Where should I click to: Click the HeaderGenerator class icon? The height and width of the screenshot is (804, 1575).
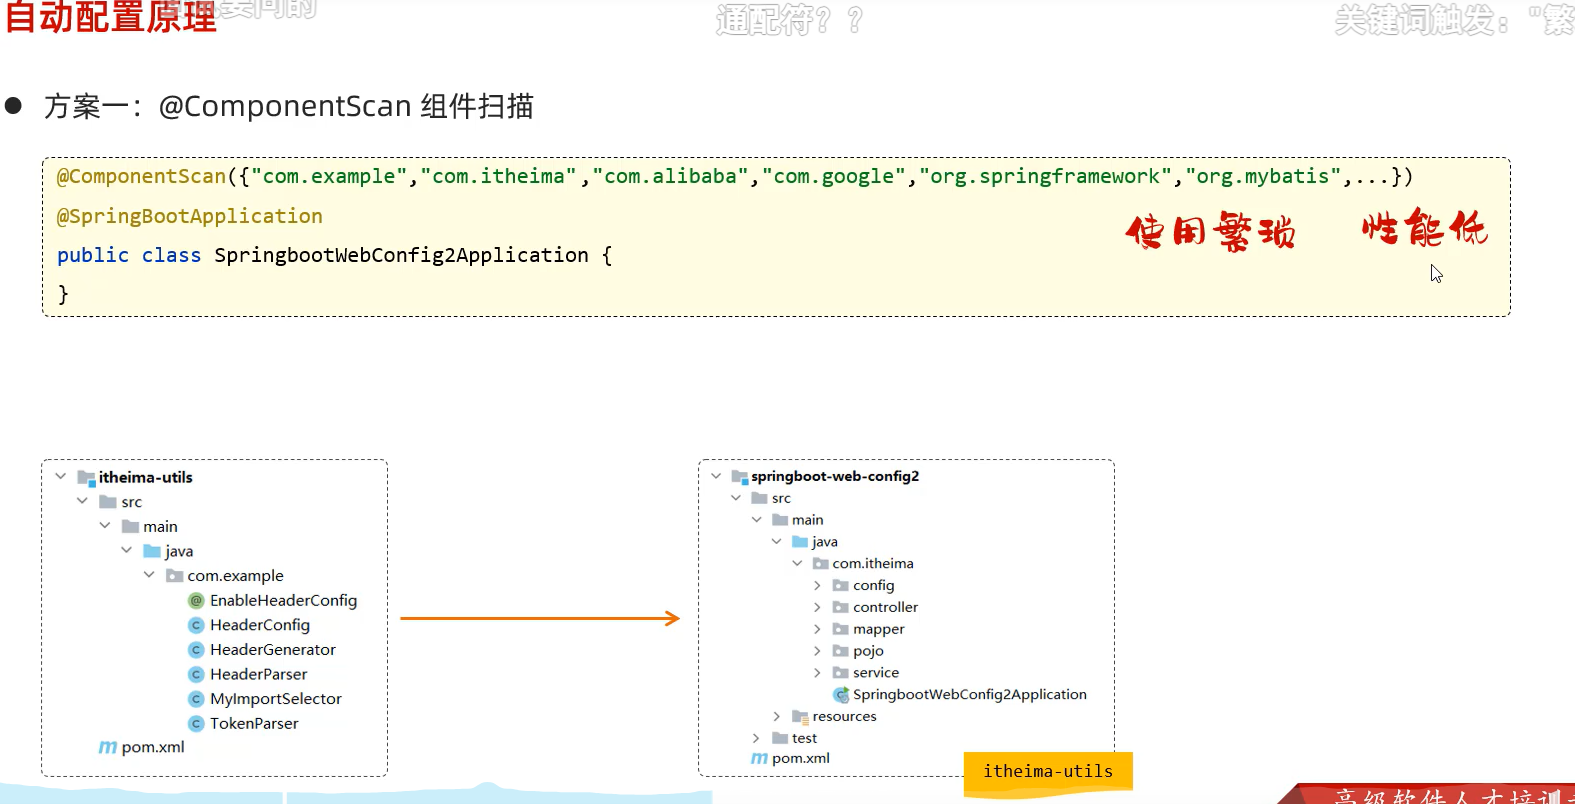coord(196,650)
